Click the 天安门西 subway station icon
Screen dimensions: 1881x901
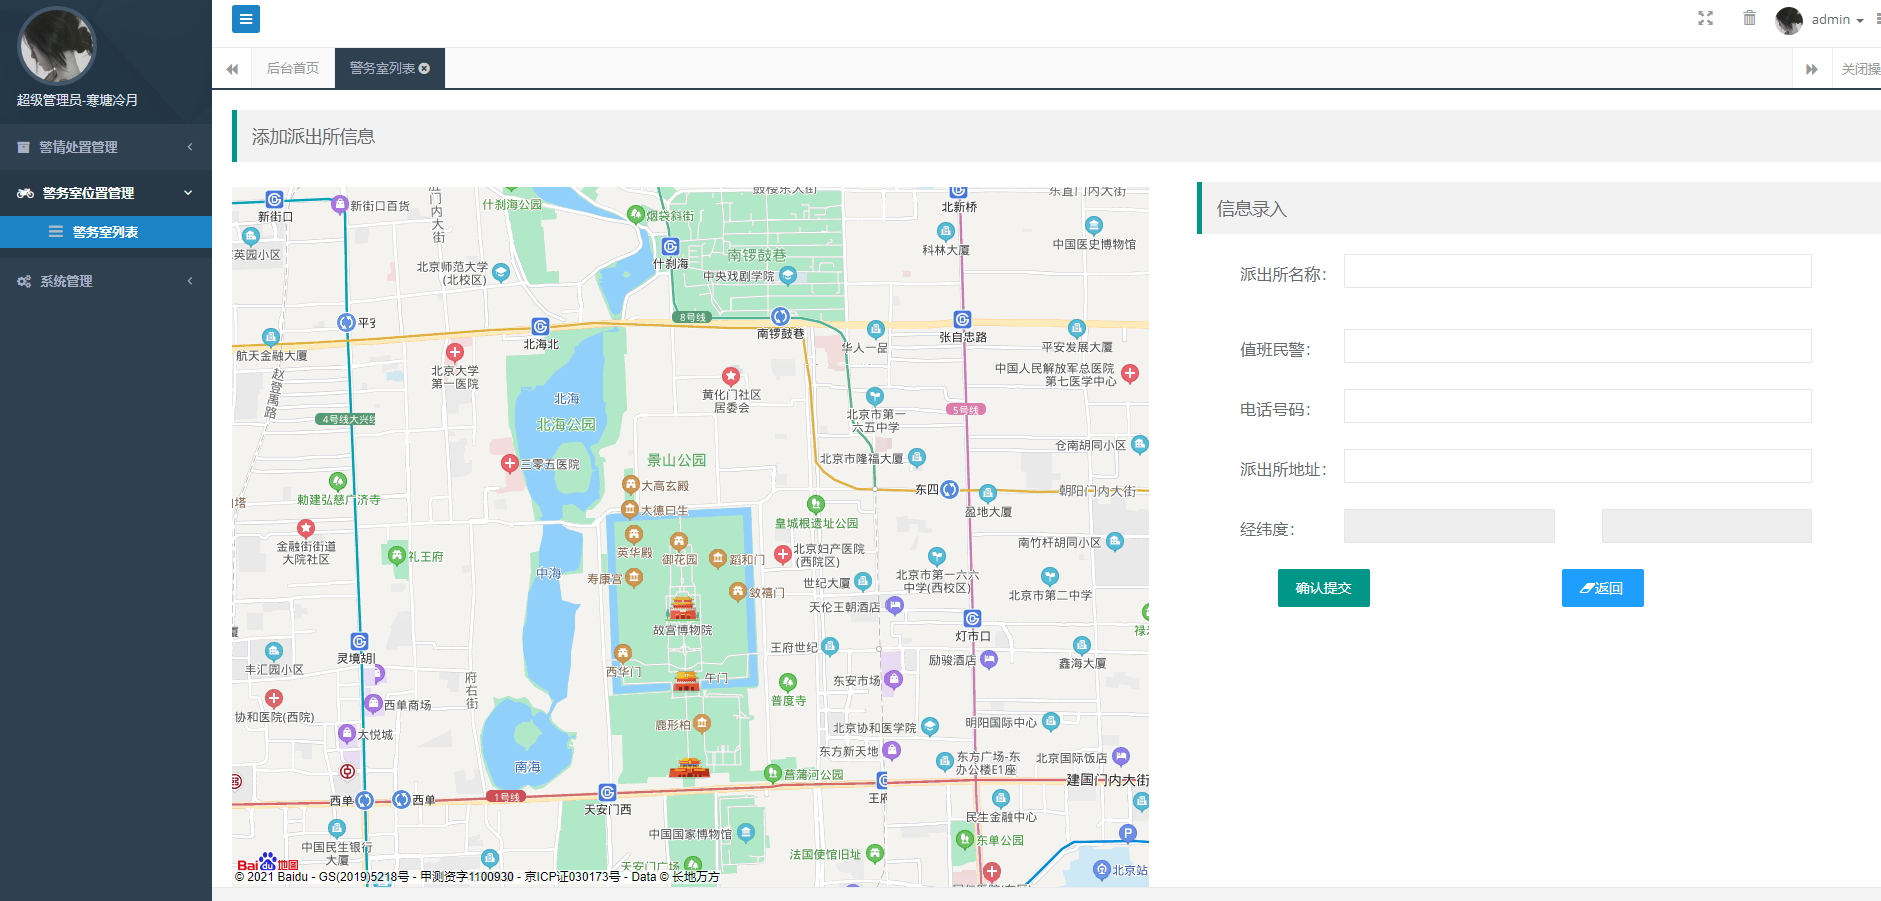tap(607, 793)
